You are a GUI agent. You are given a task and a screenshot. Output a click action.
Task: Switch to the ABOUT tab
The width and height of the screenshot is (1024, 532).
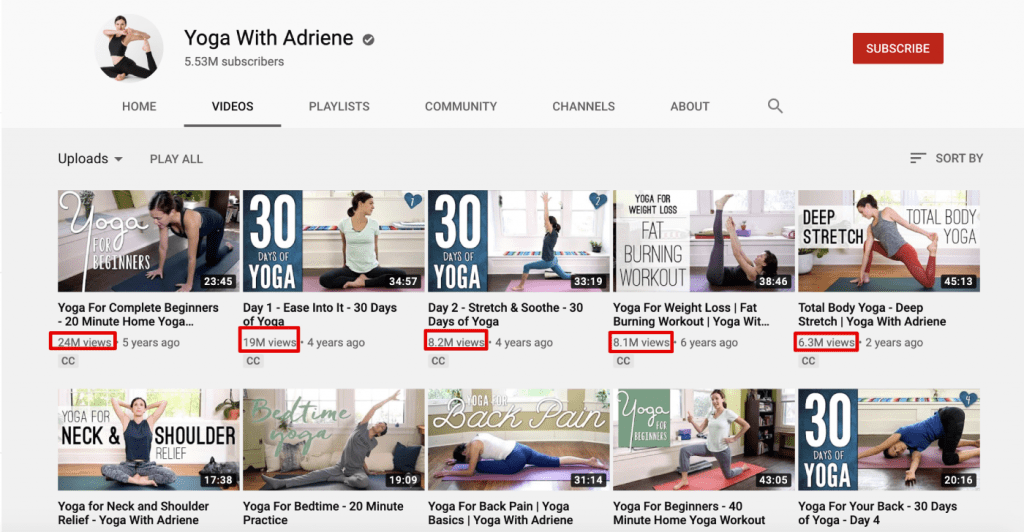click(x=690, y=106)
